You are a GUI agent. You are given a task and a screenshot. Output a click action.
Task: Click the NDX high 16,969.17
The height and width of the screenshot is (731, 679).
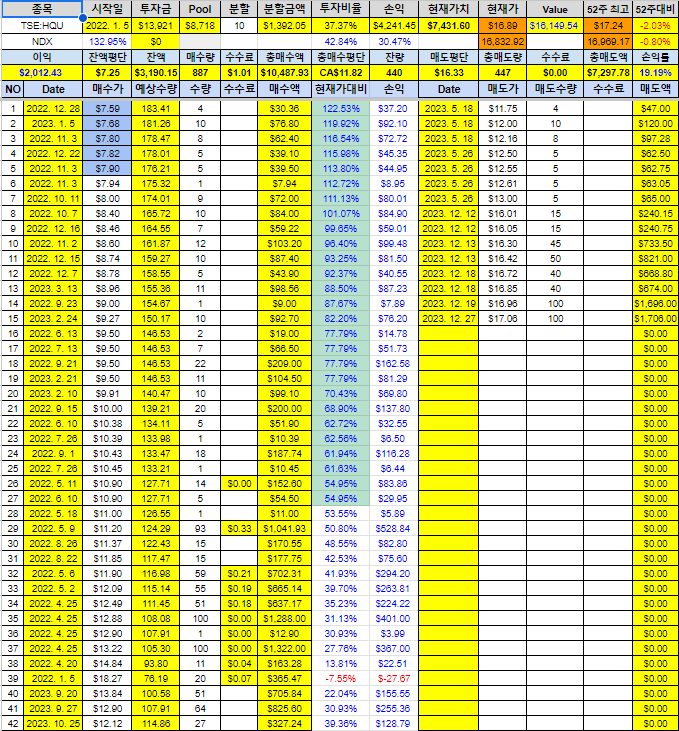[x=608, y=41]
